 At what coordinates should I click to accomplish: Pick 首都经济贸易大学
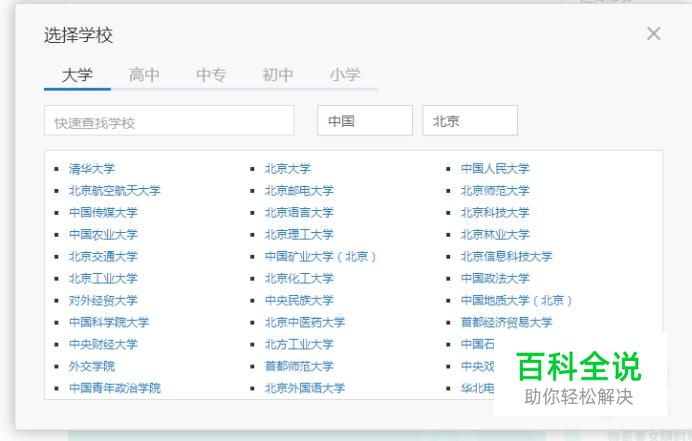pyautogui.click(x=507, y=322)
